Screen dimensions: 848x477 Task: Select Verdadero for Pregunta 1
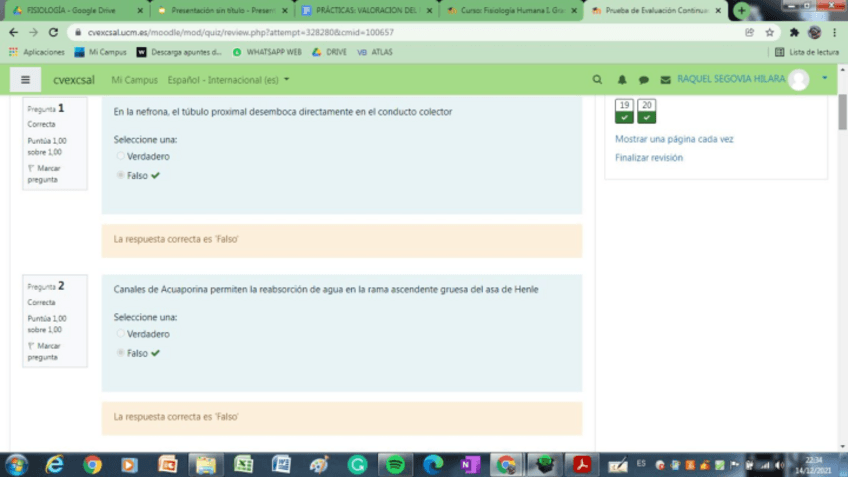120,156
